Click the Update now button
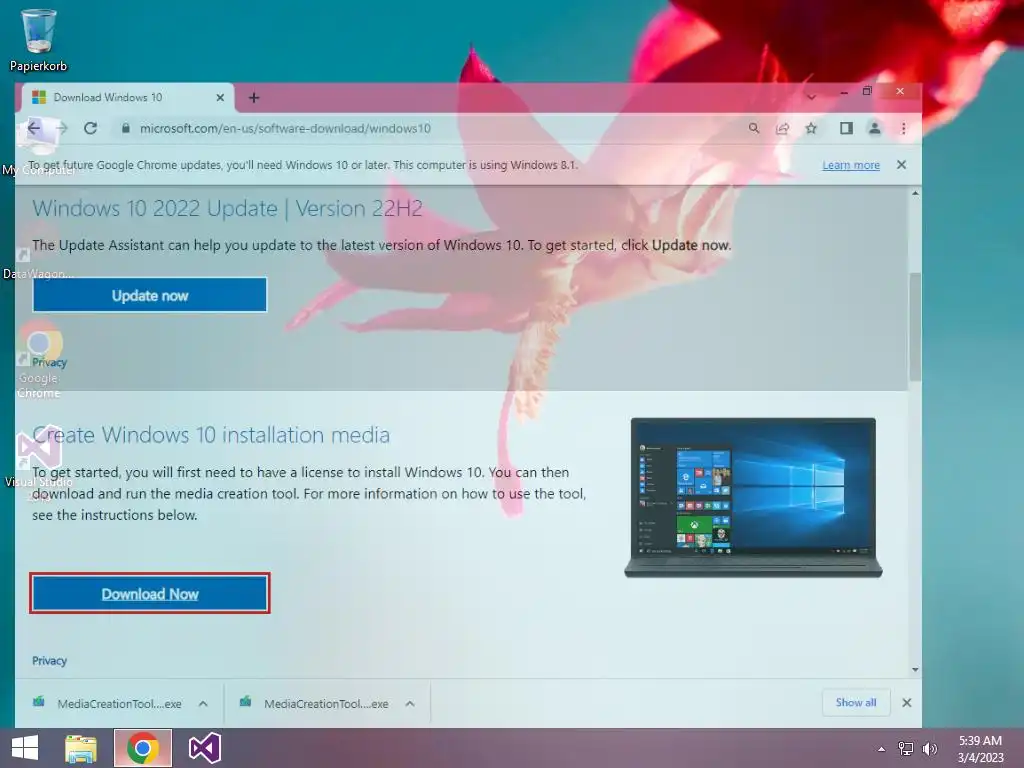Image resolution: width=1024 pixels, height=768 pixels. pos(150,295)
